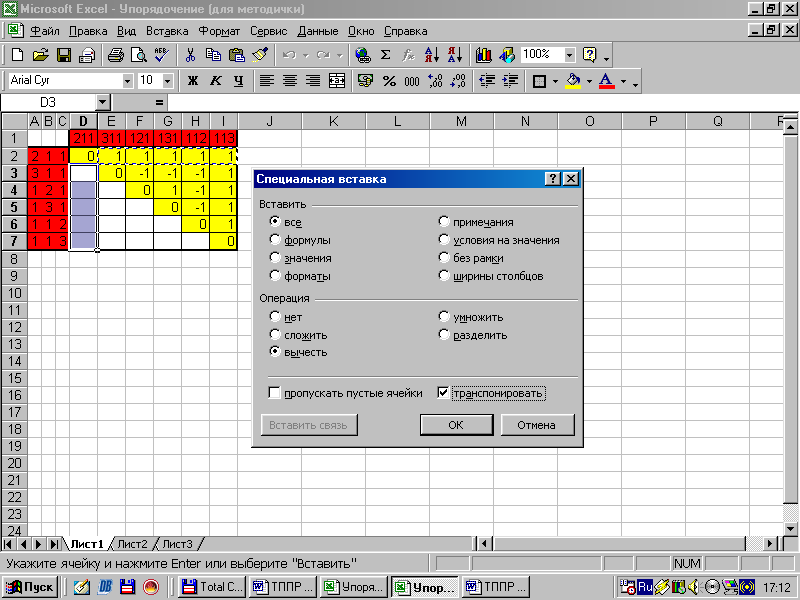800x600 pixels.
Task: Sort ascending with A-to-Z icon
Action: [x=432, y=55]
